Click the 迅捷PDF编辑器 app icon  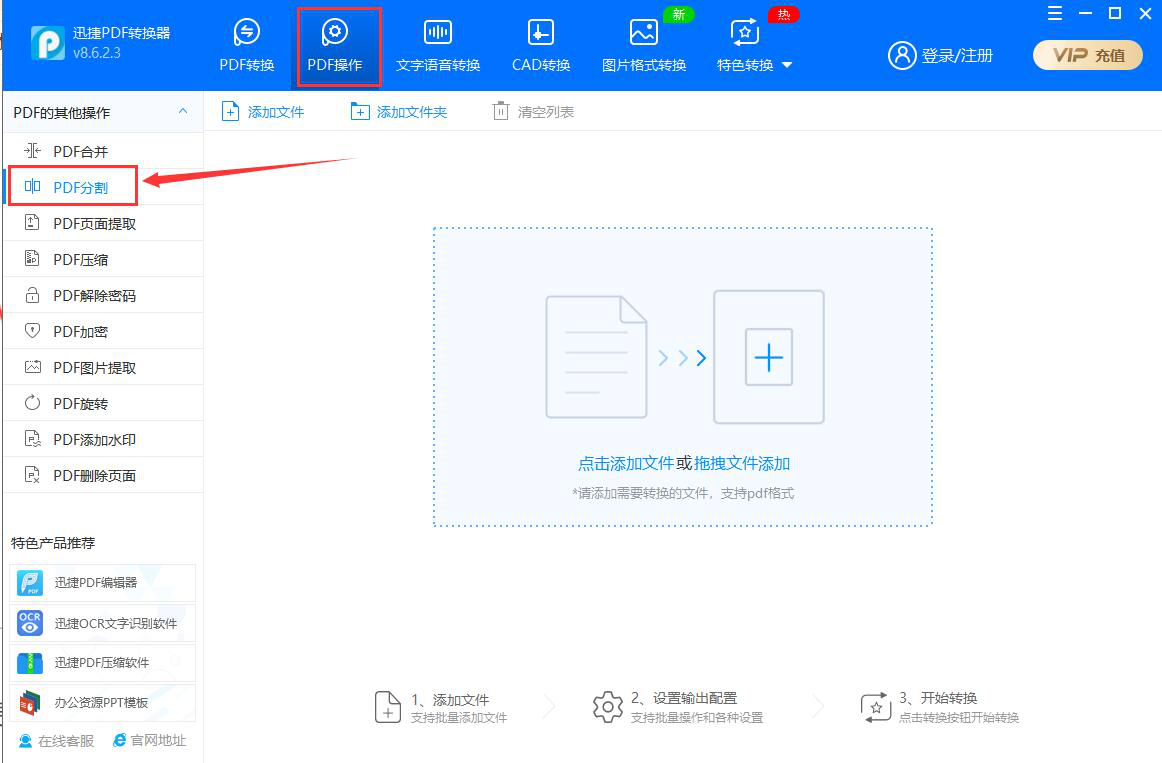pos(30,583)
